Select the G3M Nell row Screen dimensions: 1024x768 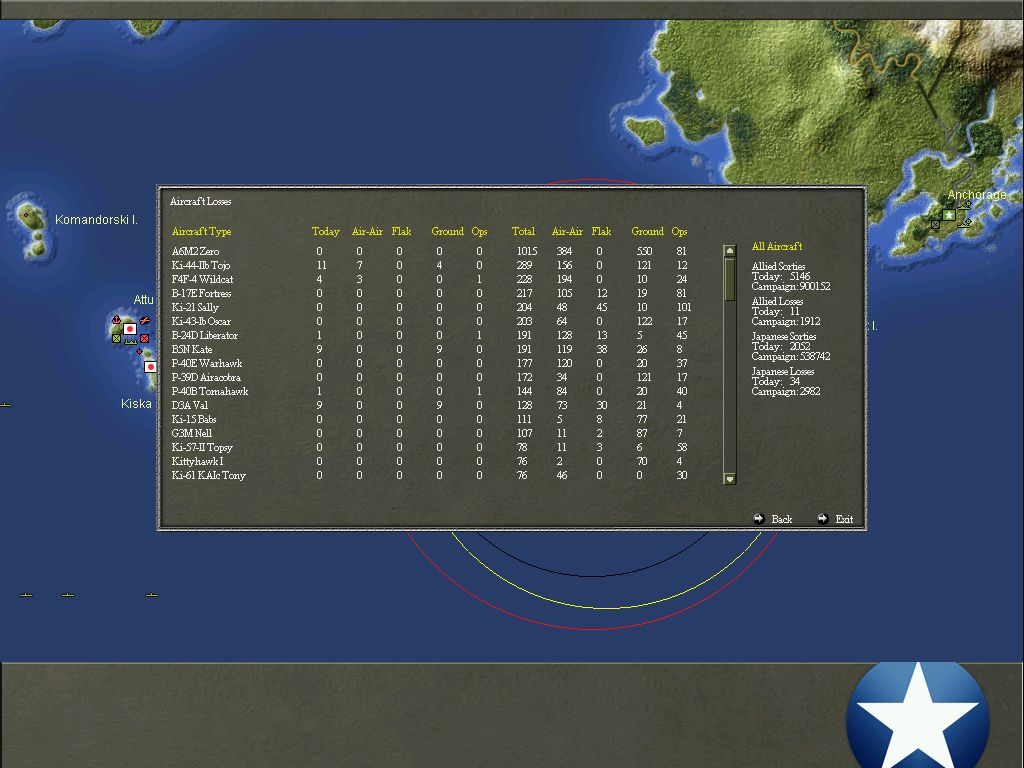tap(431, 433)
